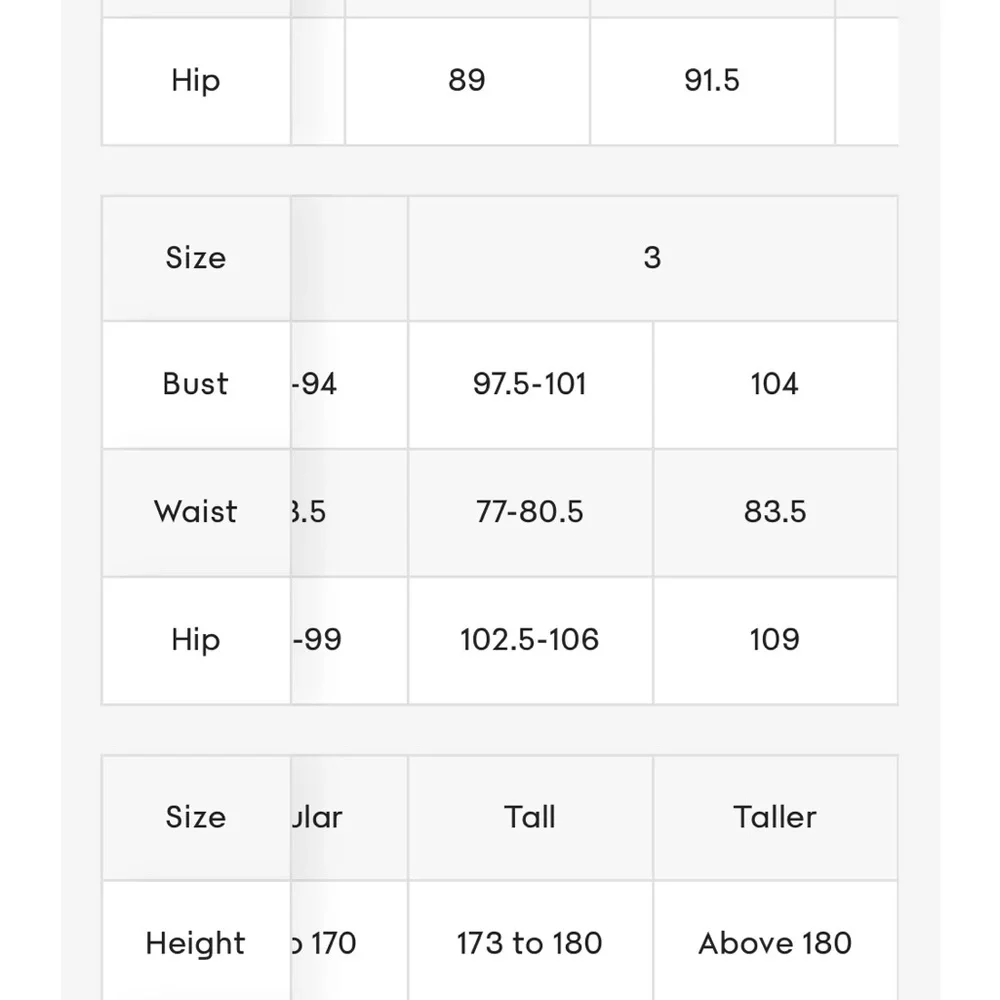The image size is (1000, 1000).
Task: Click the Height row label
Action: coord(196,943)
